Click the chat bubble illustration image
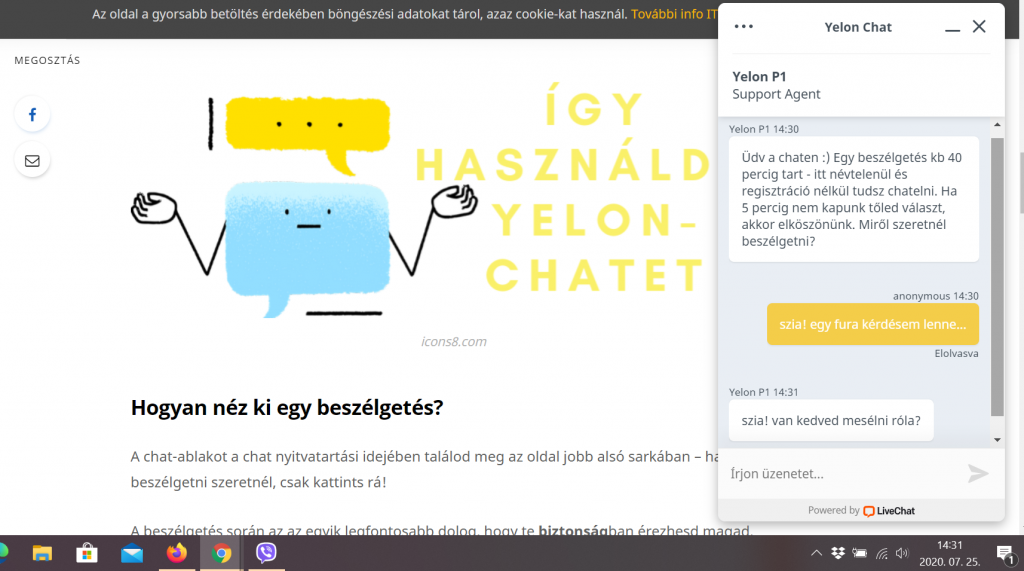 point(305,207)
